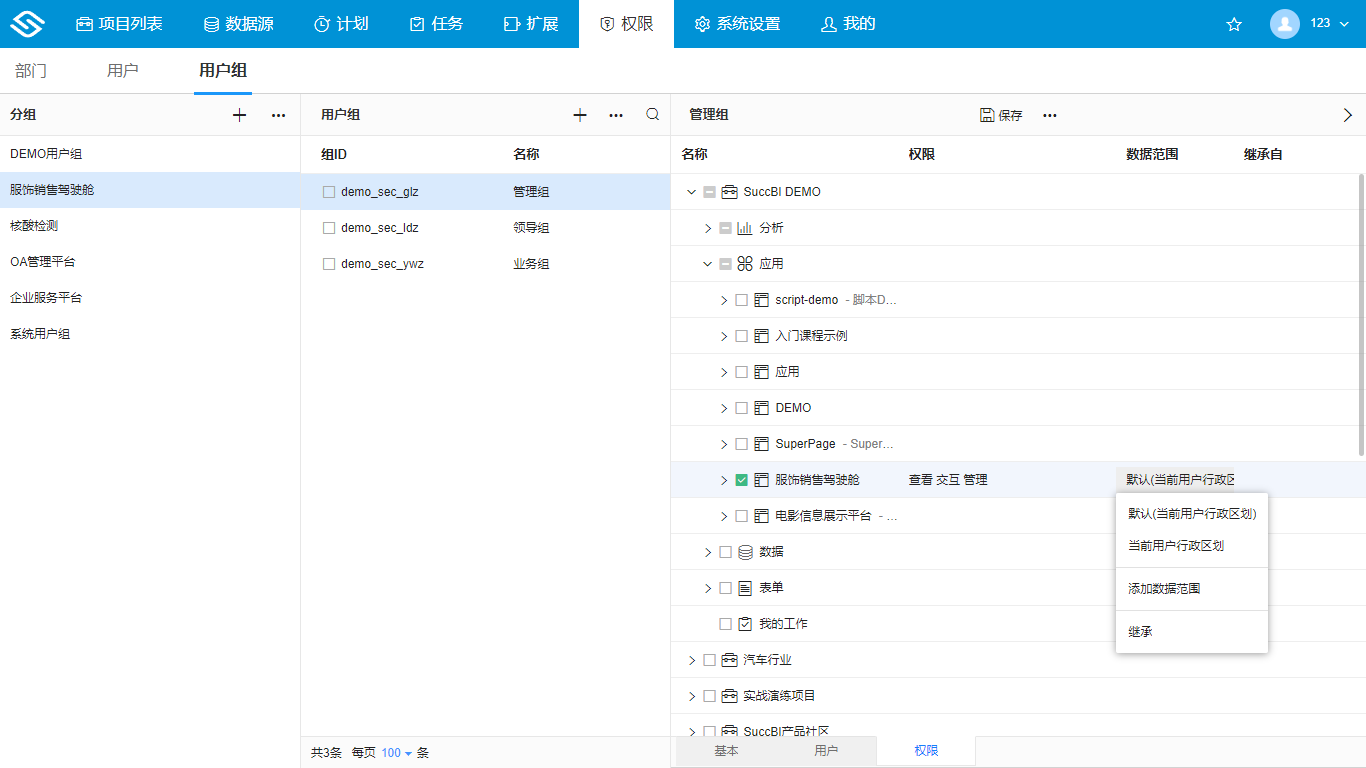
Task: Click plus icon to add a new 分组
Action: click(239, 114)
